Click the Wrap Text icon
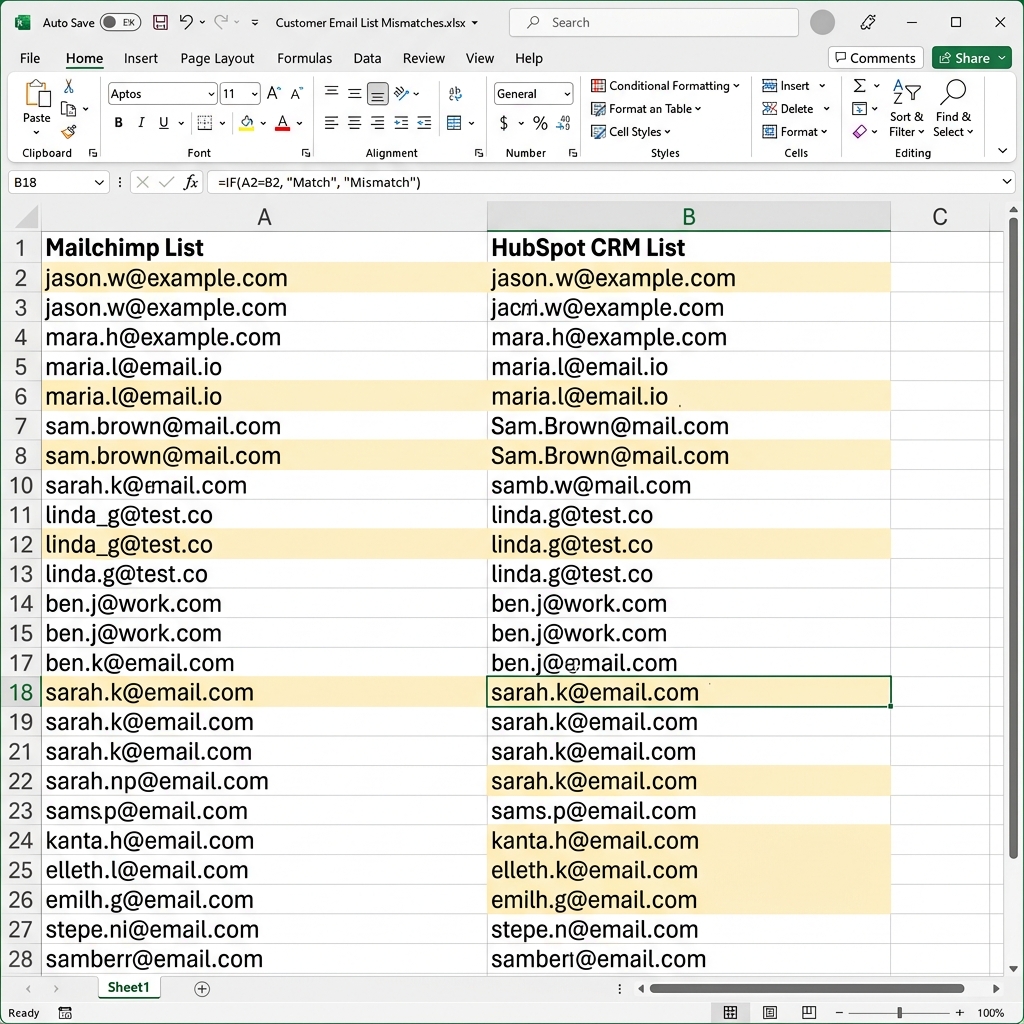Viewport: 1024px width, 1024px height. [x=455, y=93]
